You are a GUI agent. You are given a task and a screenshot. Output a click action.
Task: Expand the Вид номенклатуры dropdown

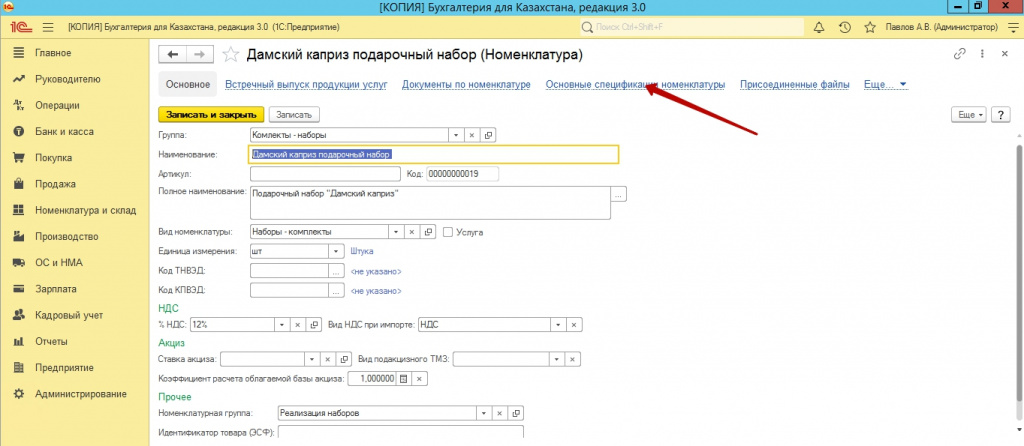coord(396,232)
